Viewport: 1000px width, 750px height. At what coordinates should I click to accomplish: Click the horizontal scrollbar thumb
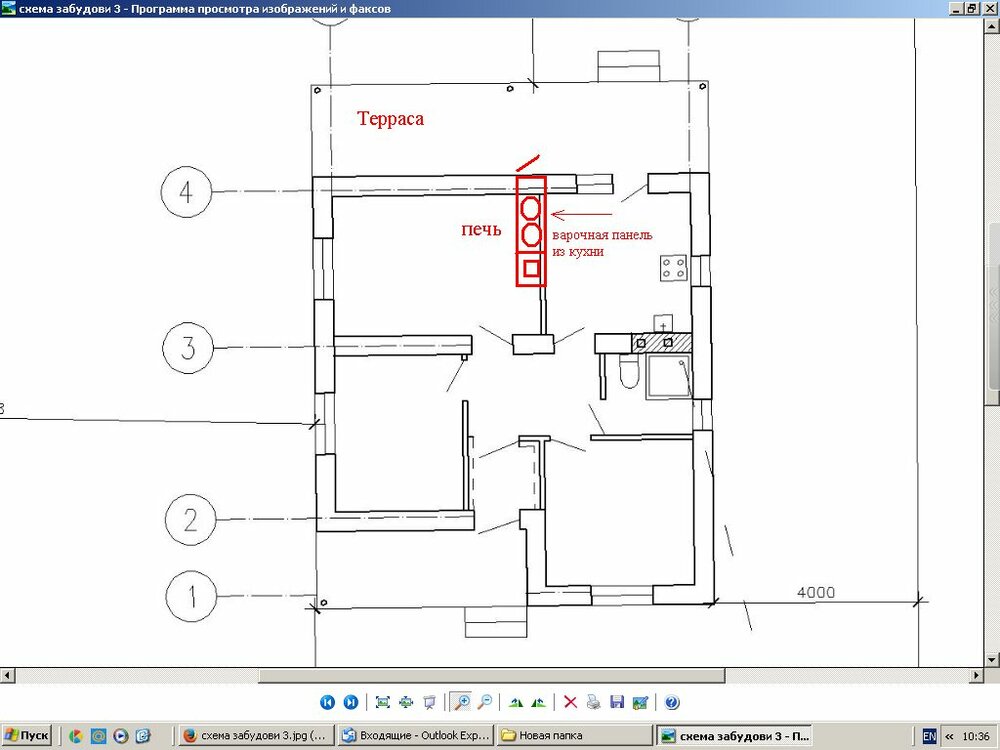click(x=491, y=675)
